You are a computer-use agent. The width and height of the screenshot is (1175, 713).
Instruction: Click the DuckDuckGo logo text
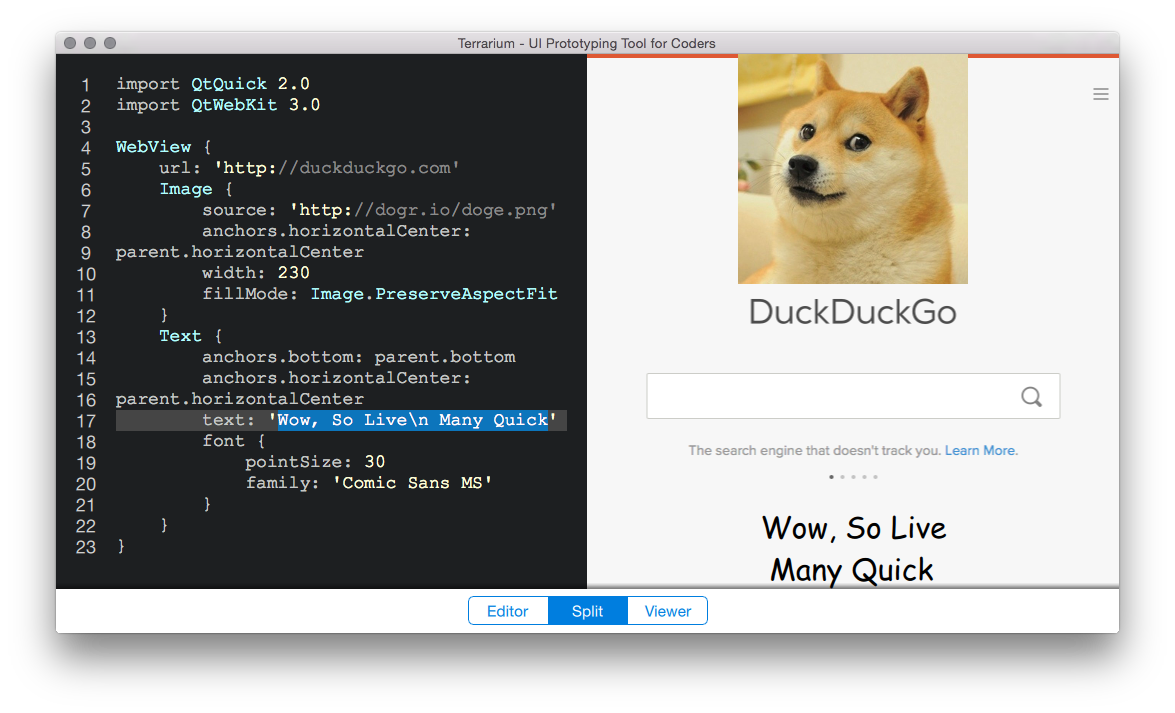click(x=853, y=312)
